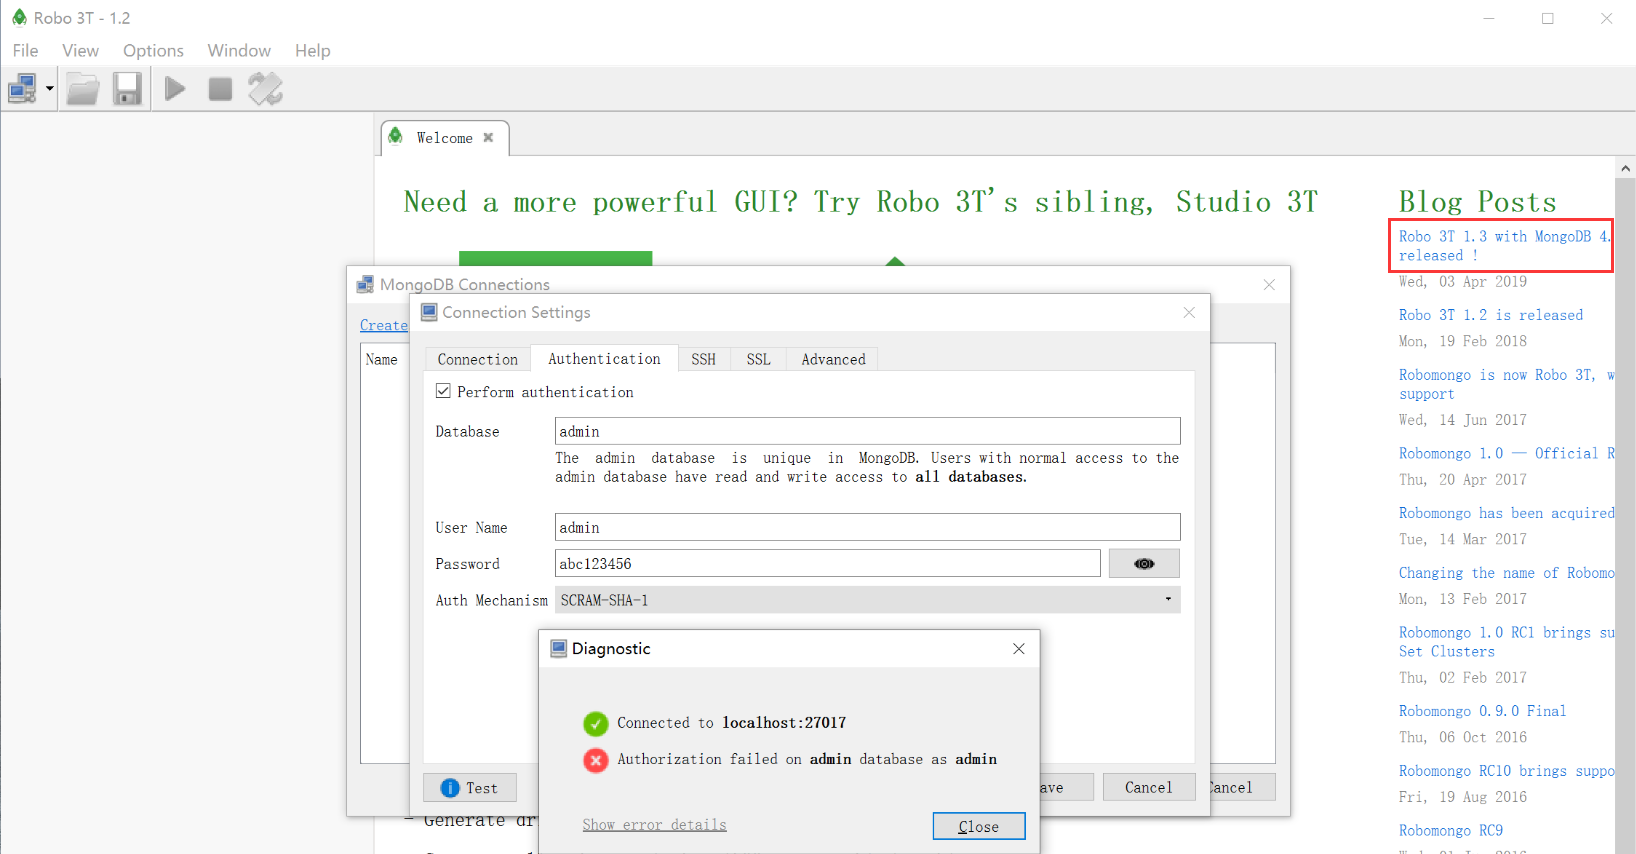
Task: Close the Diagnostic dialog with X
Action: tap(1018, 649)
